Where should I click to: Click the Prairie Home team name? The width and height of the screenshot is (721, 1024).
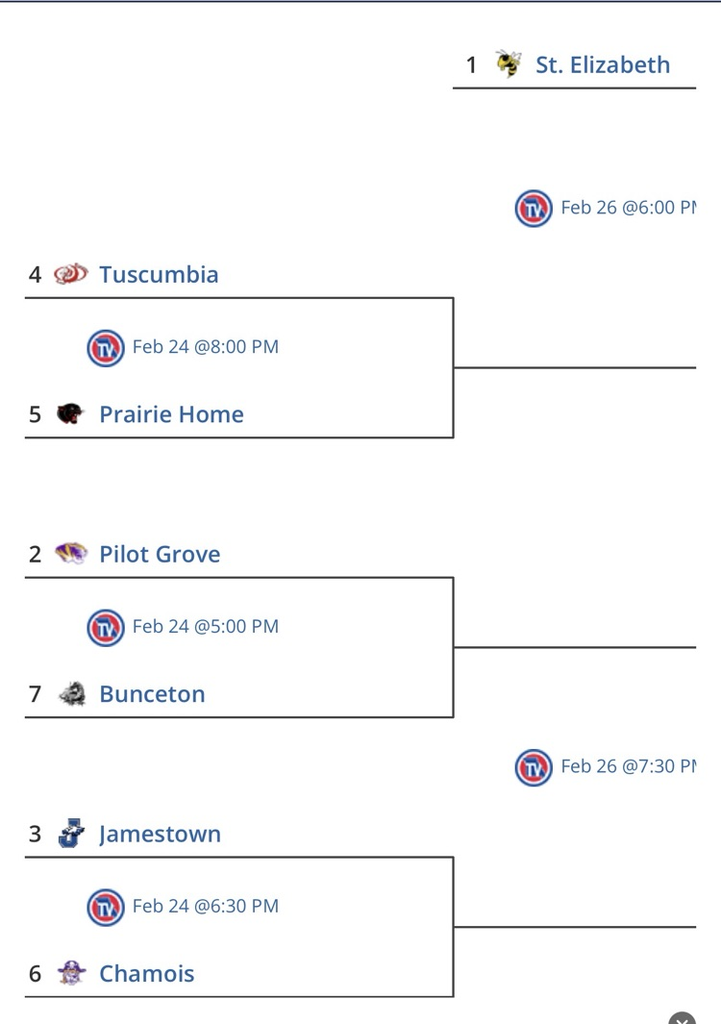[x=171, y=414]
